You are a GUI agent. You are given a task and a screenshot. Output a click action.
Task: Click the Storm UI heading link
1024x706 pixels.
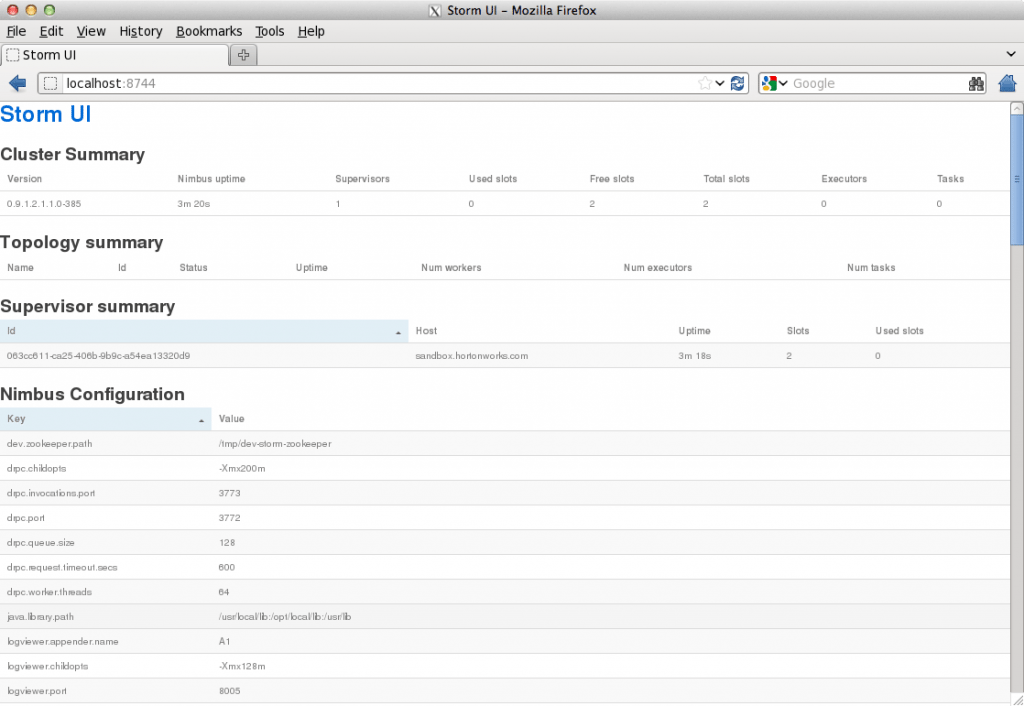pyautogui.click(x=46, y=114)
